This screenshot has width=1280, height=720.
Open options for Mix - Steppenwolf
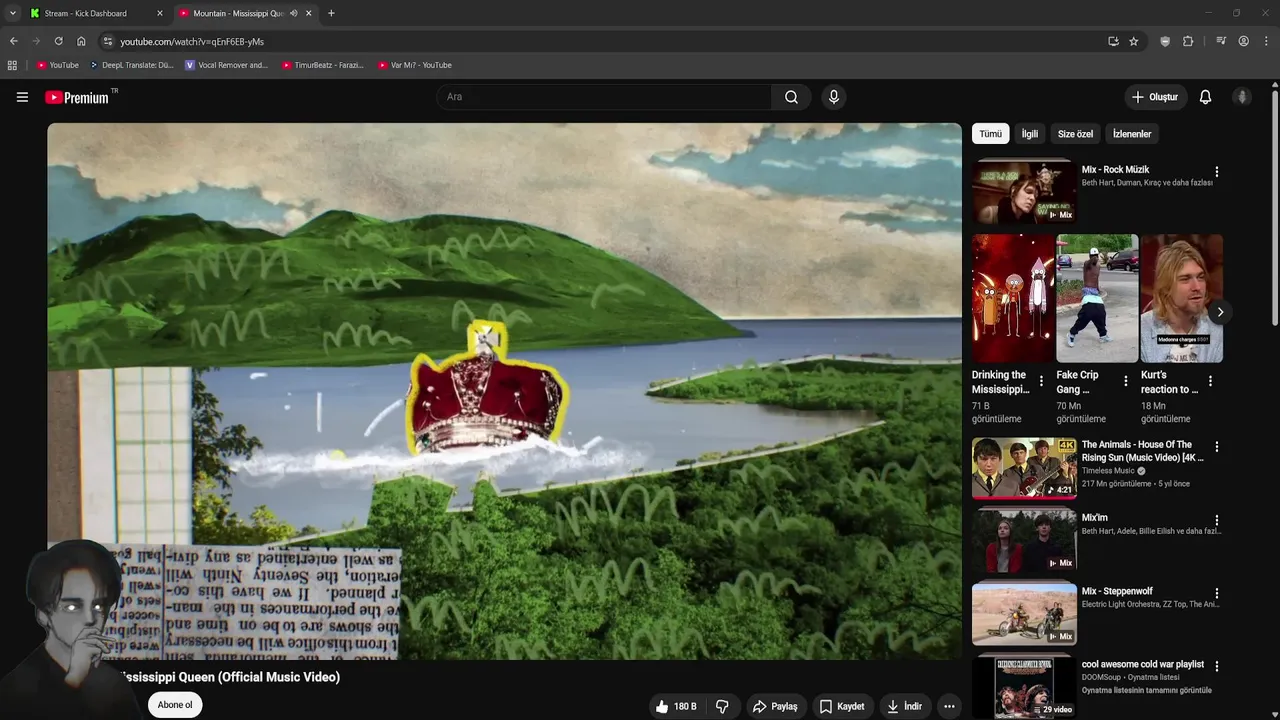click(x=1216, y=593)
